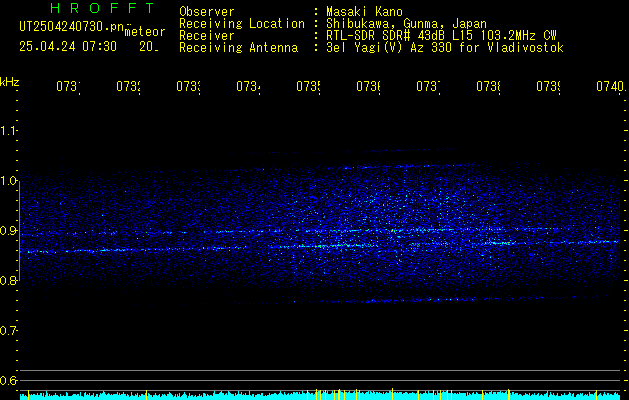Click the 0.7 kHz frequency axis label

click(8, 331)
